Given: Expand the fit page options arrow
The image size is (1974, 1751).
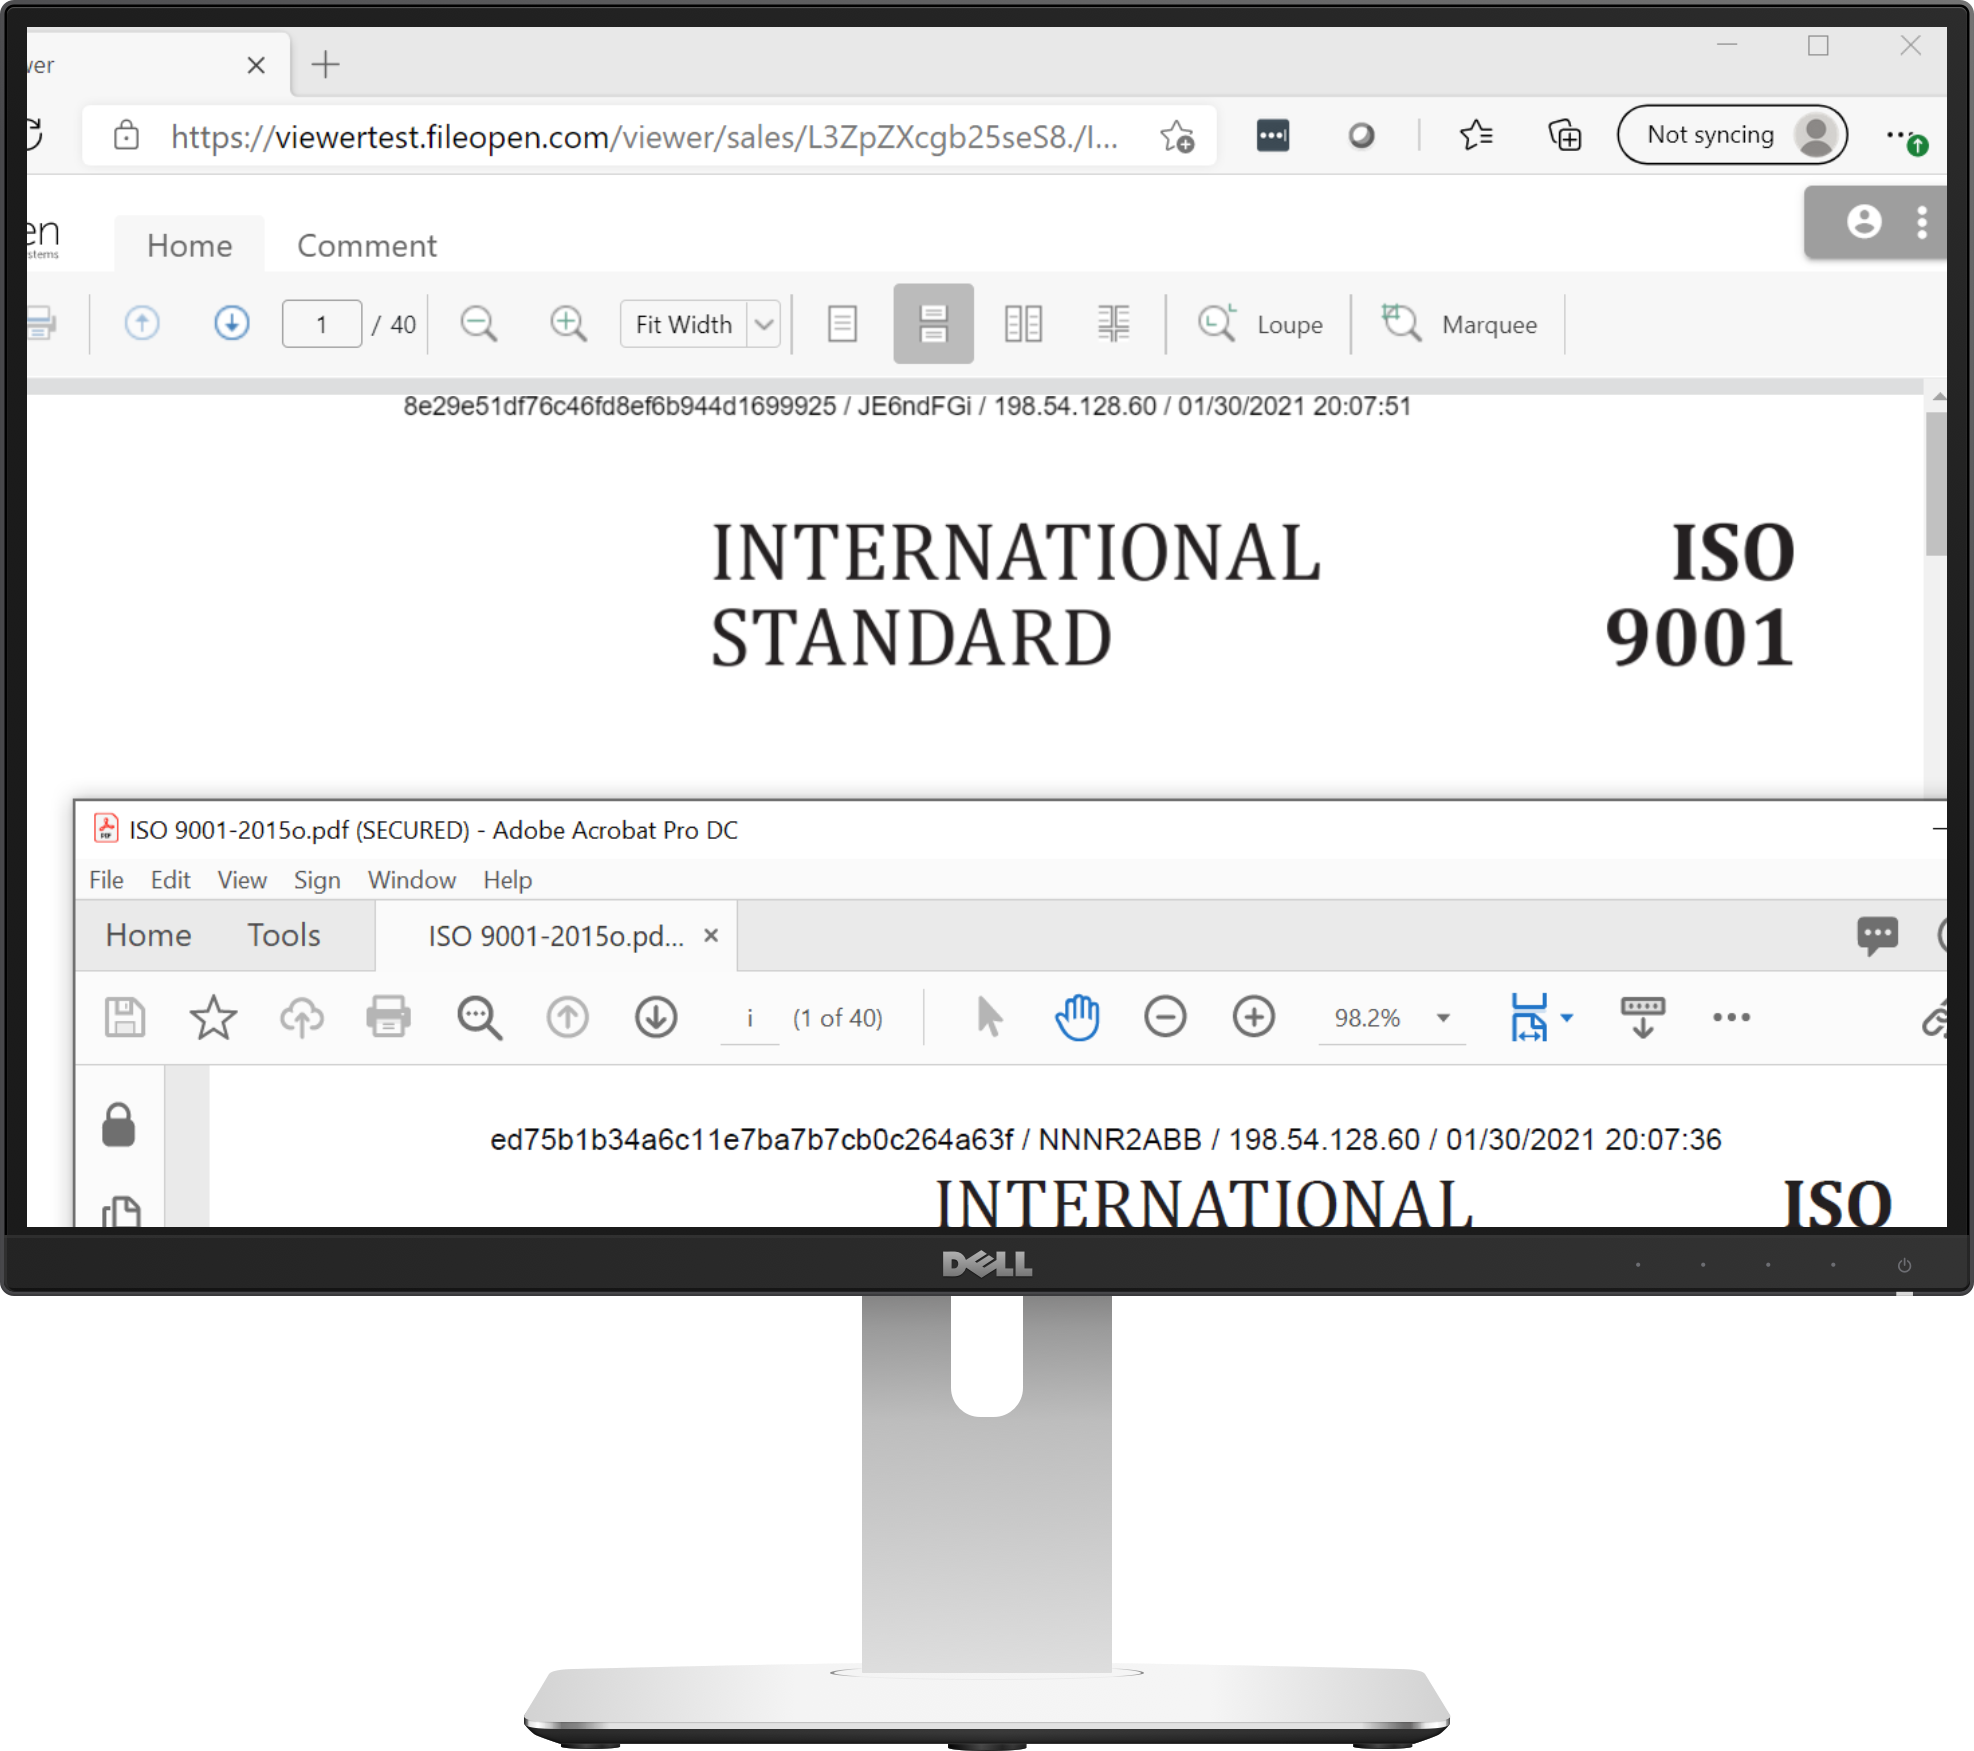Looking at the screenshot, I should (1566, 1018).
